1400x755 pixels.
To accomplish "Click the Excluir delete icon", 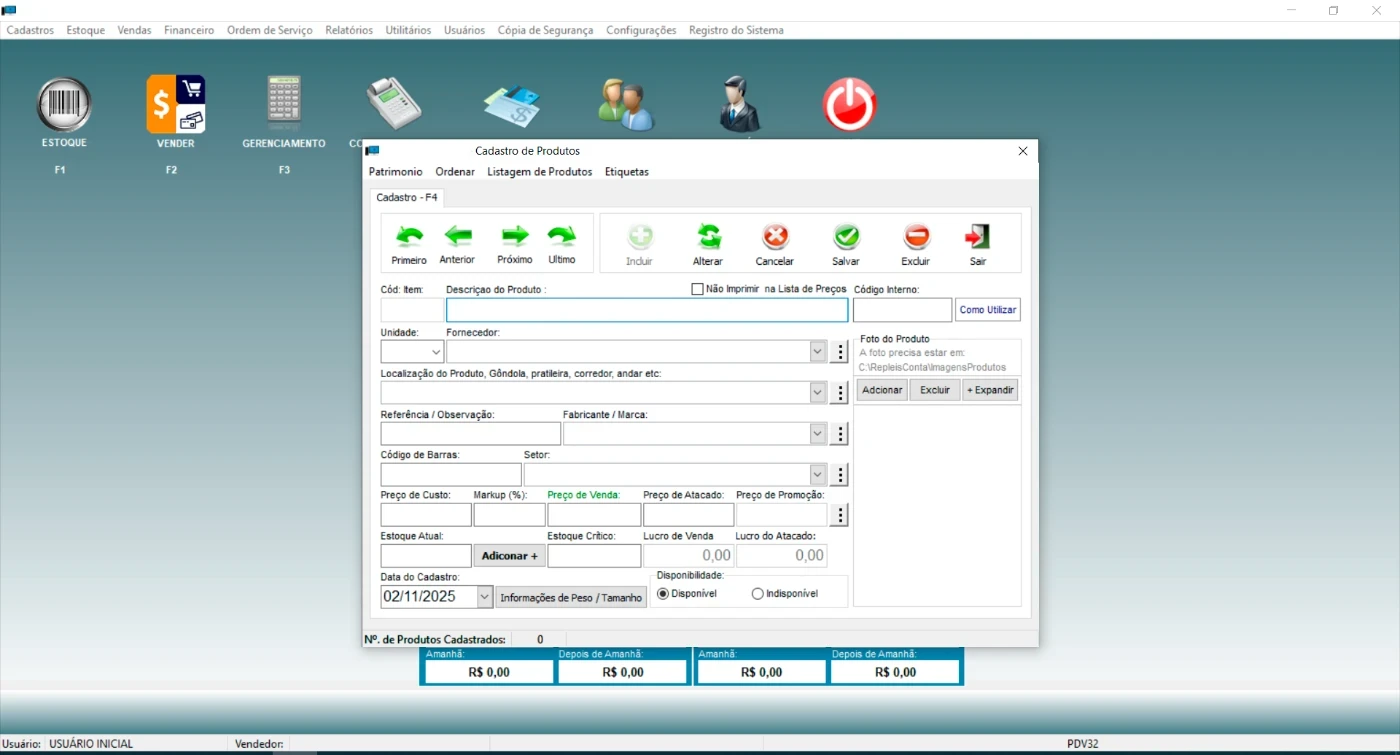I will [916, 238].
